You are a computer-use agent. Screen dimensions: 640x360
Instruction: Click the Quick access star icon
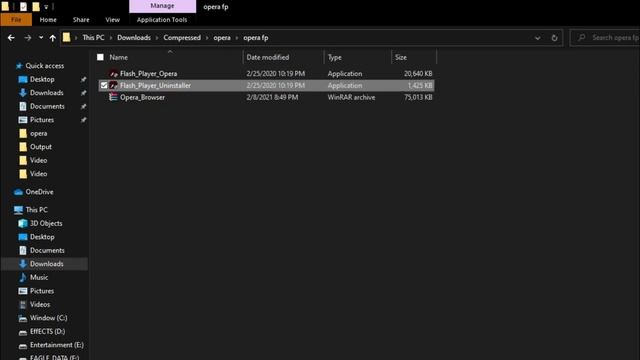(19, 66)
